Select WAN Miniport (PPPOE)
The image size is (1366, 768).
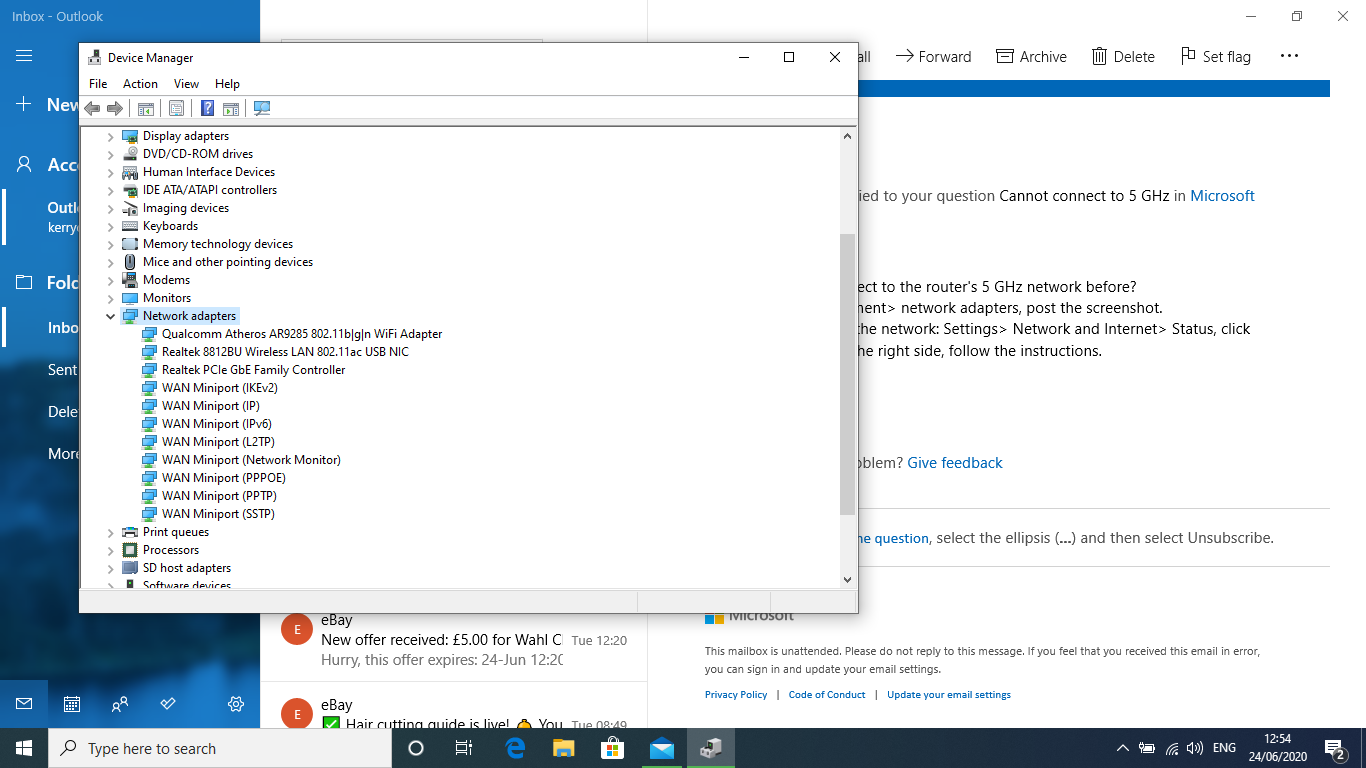point(223,478)
